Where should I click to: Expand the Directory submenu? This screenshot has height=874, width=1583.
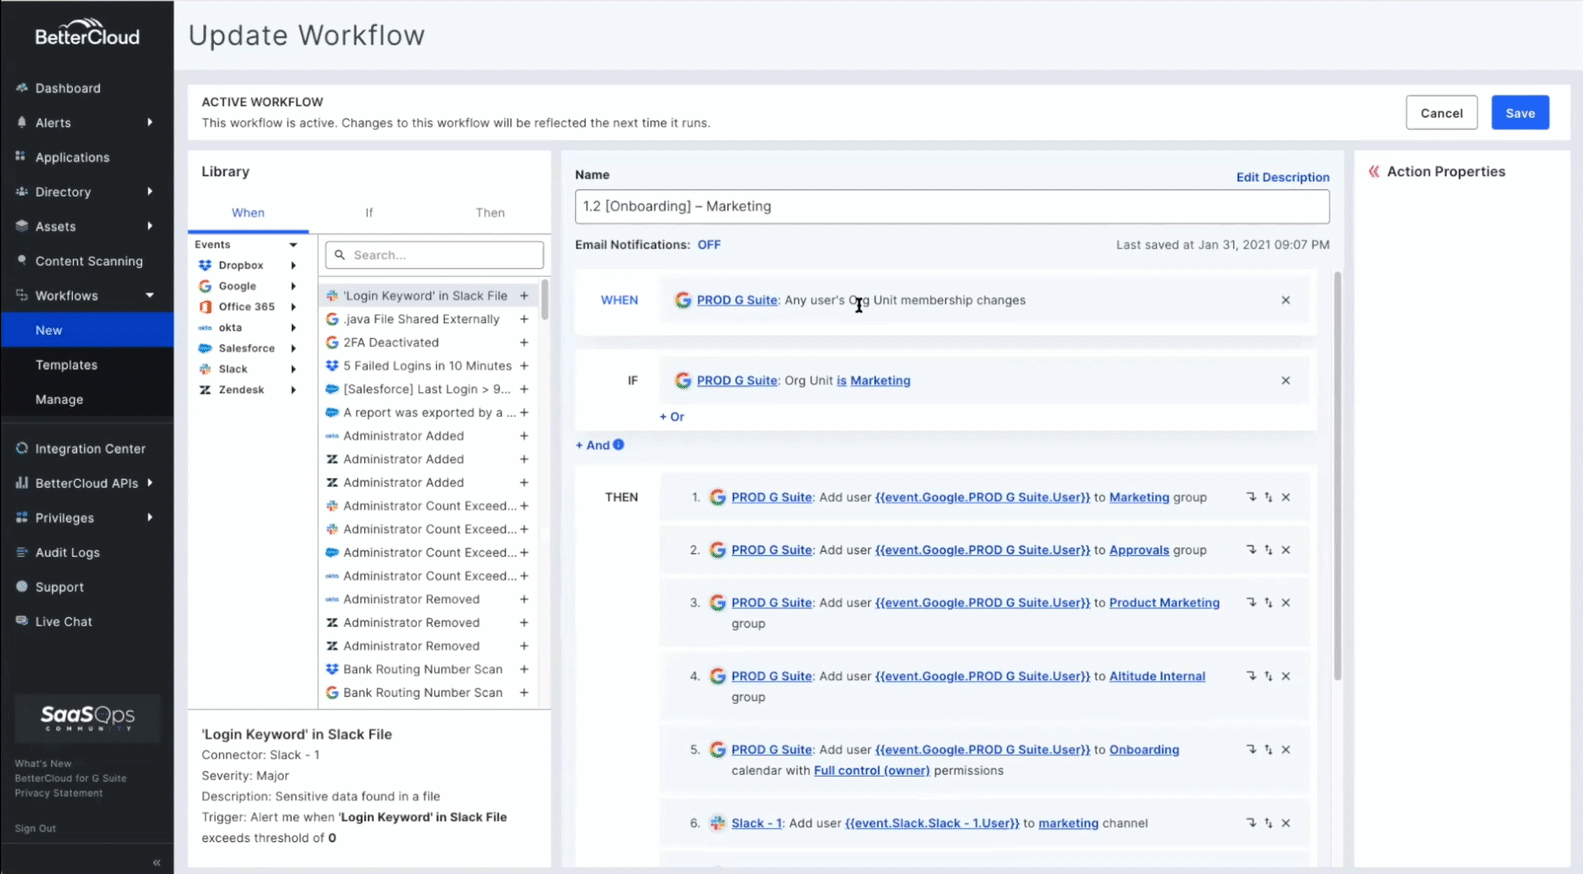click(150, 191)
